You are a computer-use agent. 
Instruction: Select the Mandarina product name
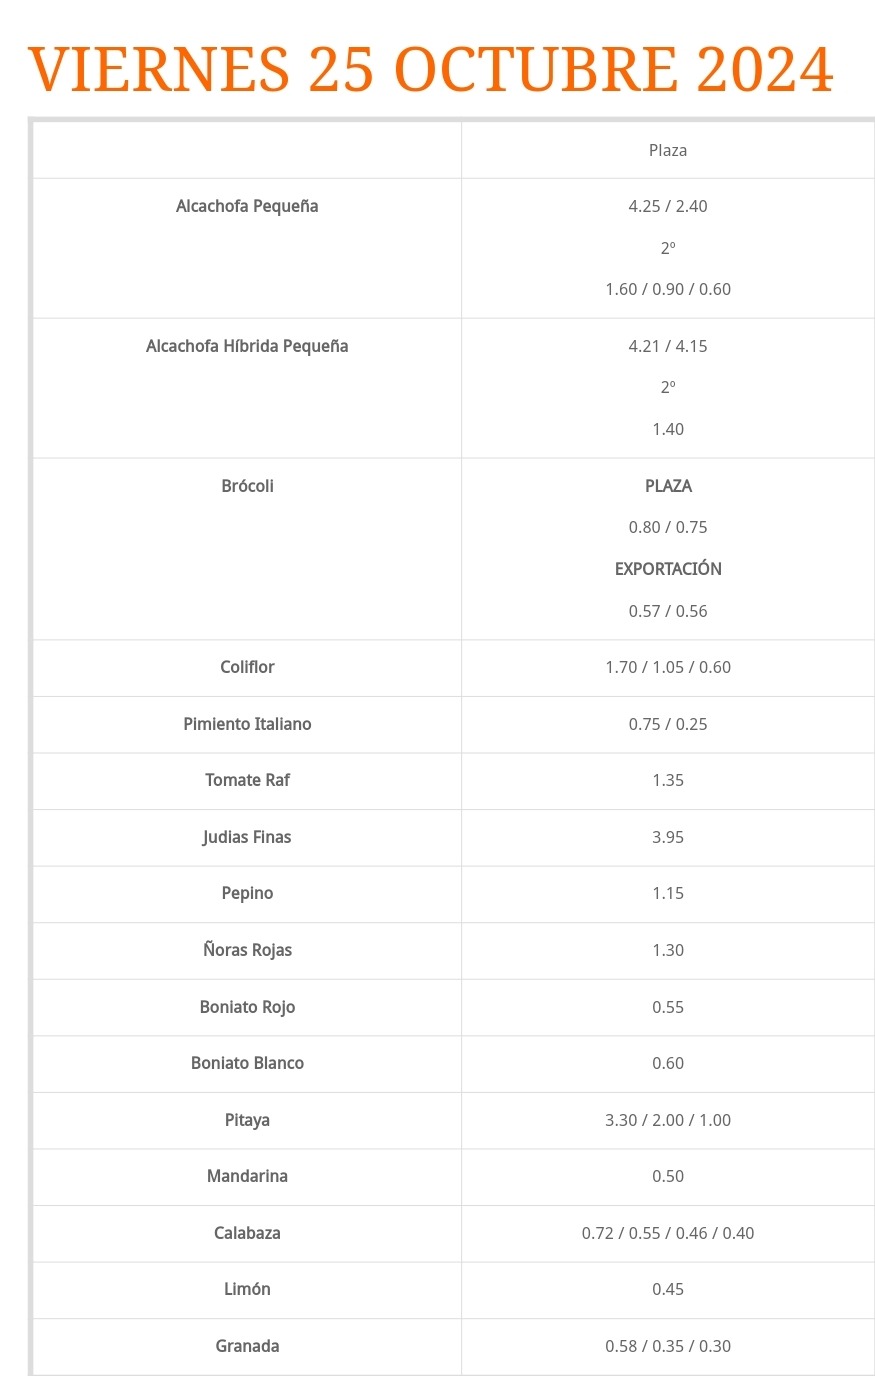click(247, 1176)
